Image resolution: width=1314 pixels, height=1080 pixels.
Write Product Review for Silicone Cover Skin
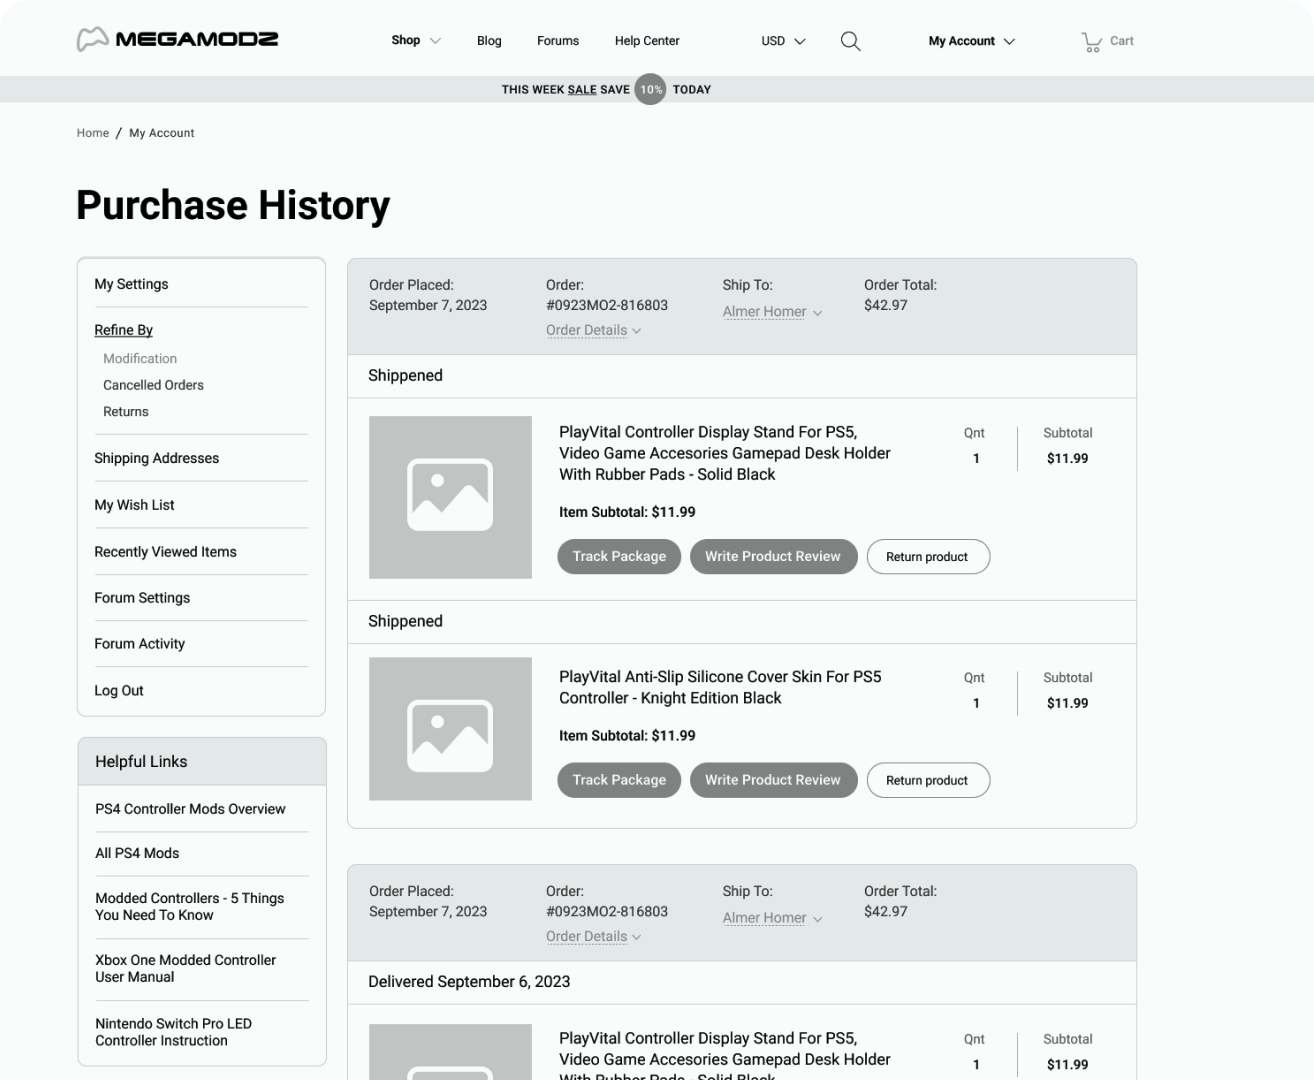click(773, 780)
